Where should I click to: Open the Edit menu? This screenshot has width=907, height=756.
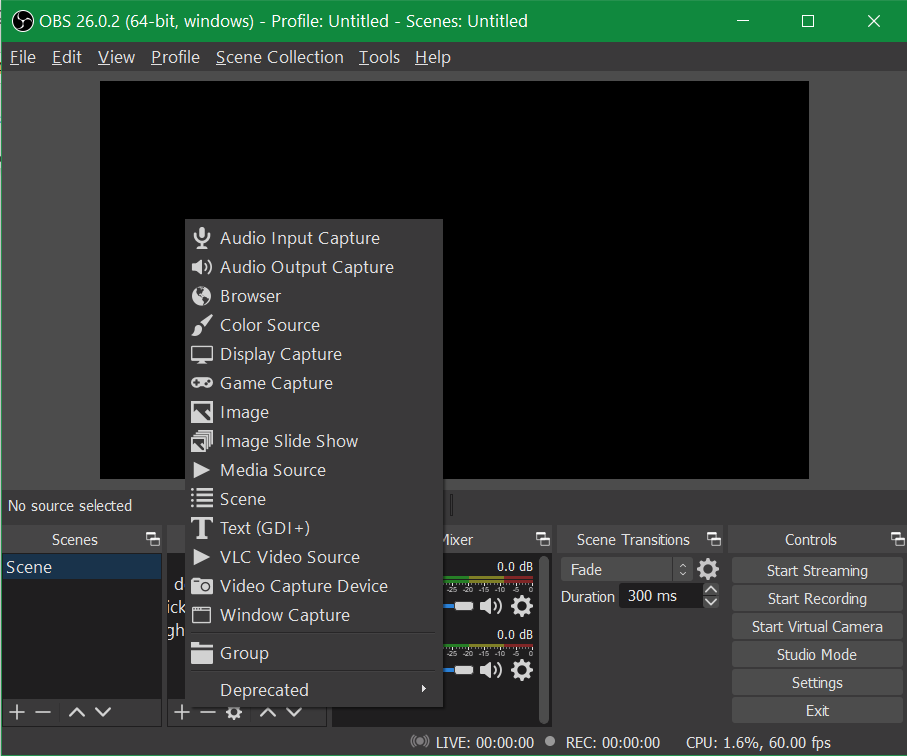(67, 57)
